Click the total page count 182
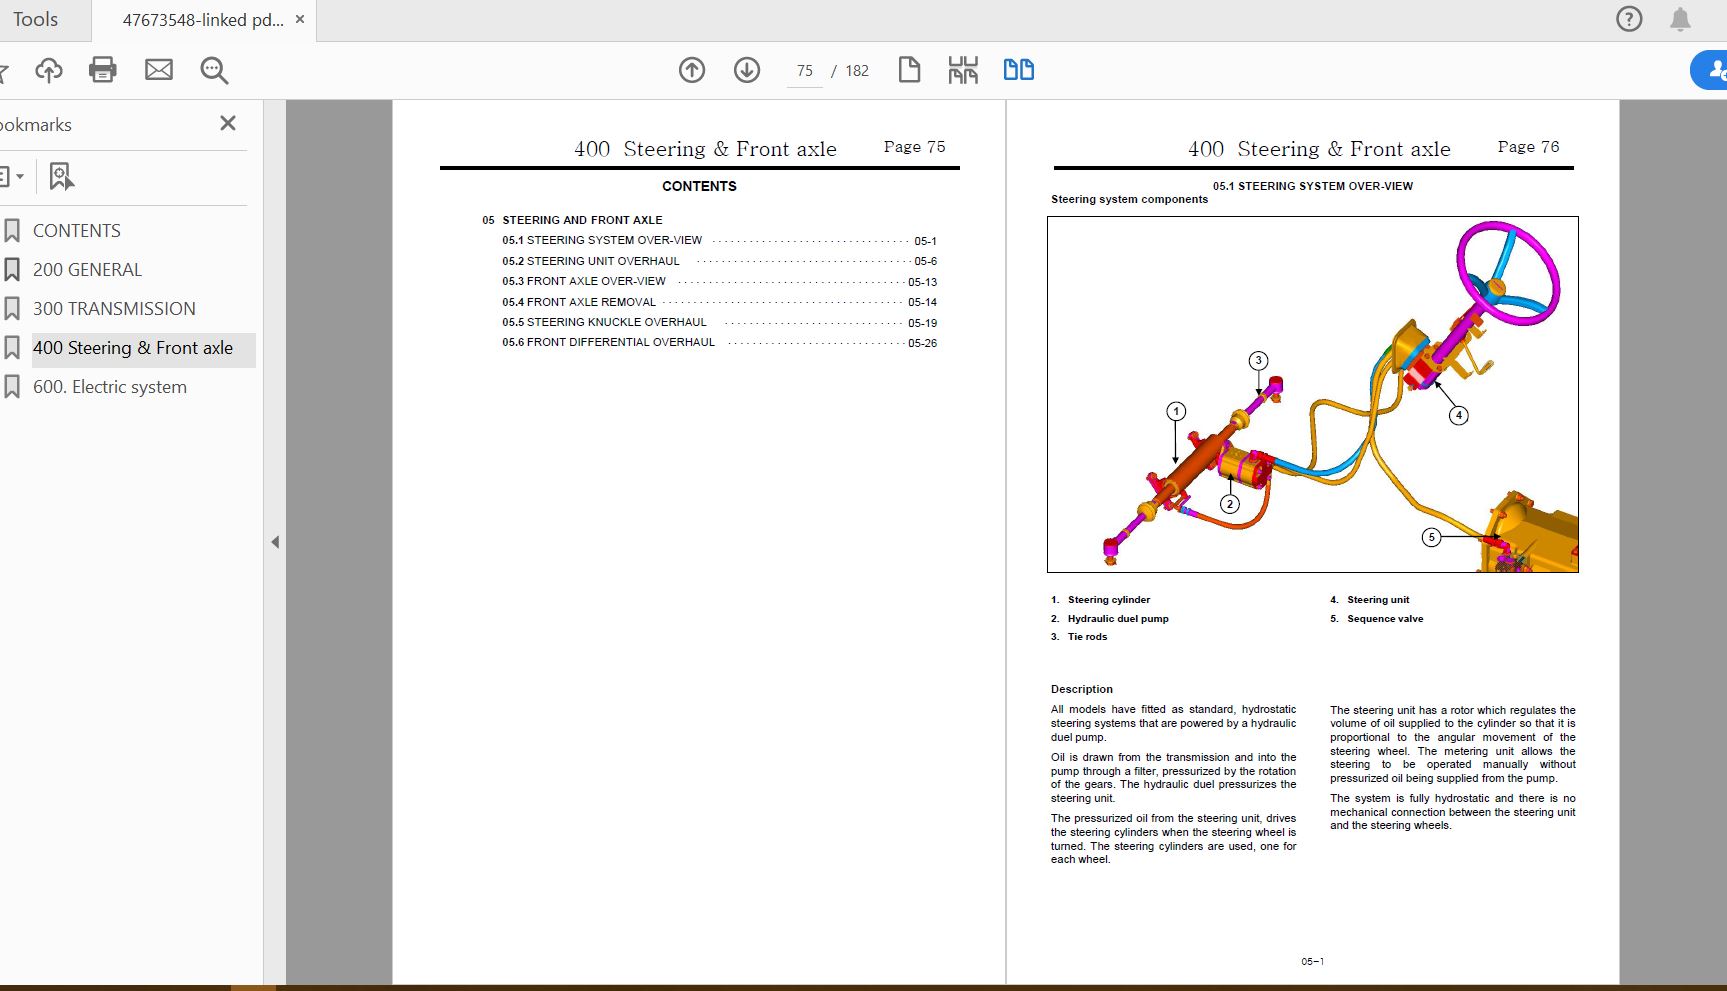Image resolution: width=1727 pixels, height=991 pixels. tap(857, 71)
